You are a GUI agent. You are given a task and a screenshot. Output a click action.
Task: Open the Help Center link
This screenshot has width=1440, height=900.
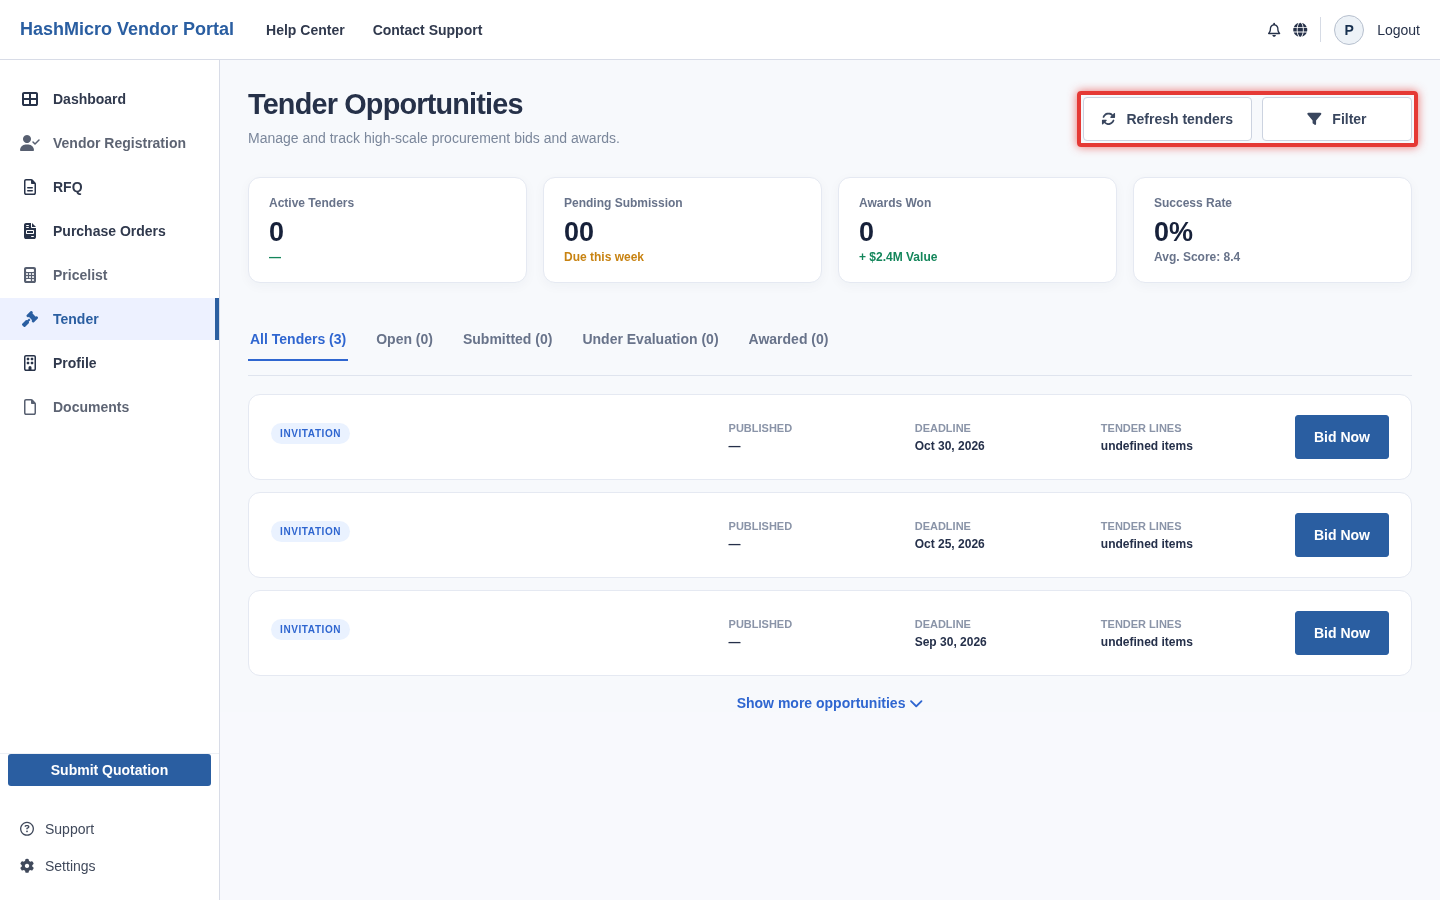pos(305,30)
